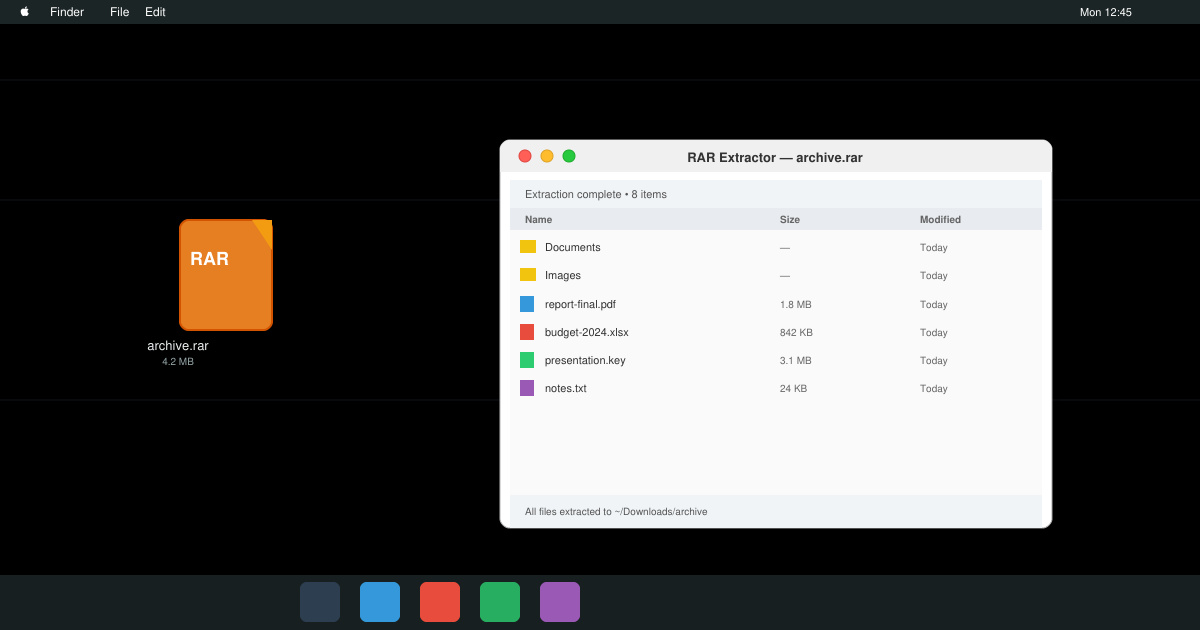Viewport: 1200px width, 630px height.
Task: Open the purple dock icon
Action: [560, 602]
